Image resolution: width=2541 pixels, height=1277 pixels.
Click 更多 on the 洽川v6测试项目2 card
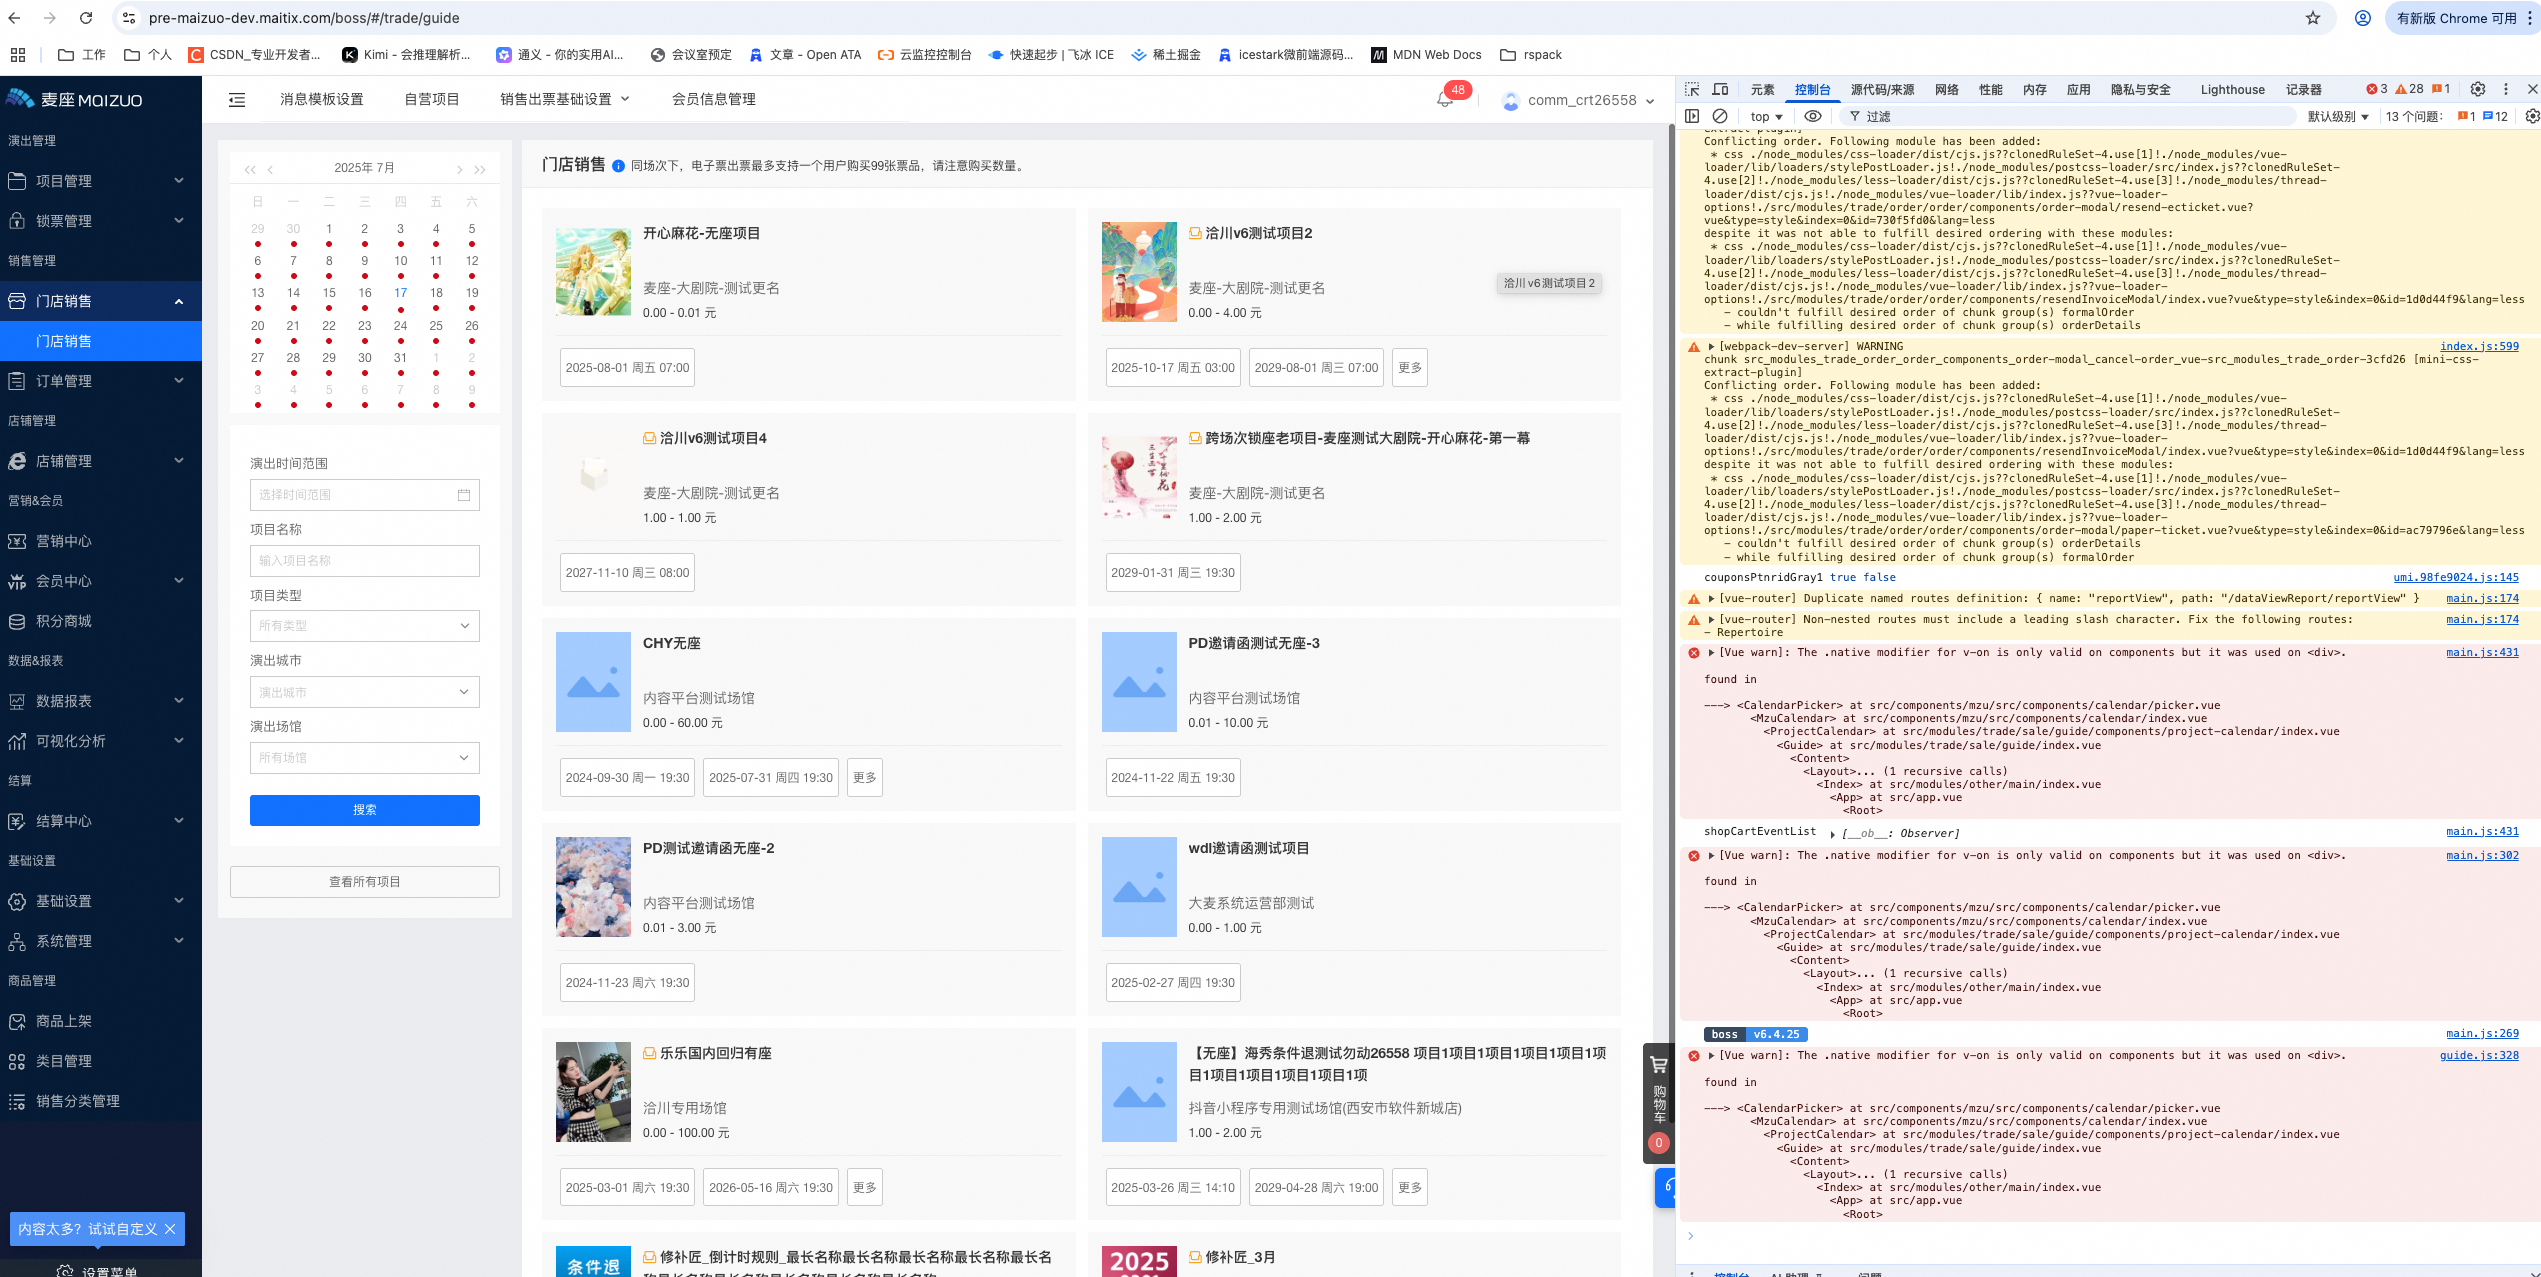click(x=1410, y=368)
